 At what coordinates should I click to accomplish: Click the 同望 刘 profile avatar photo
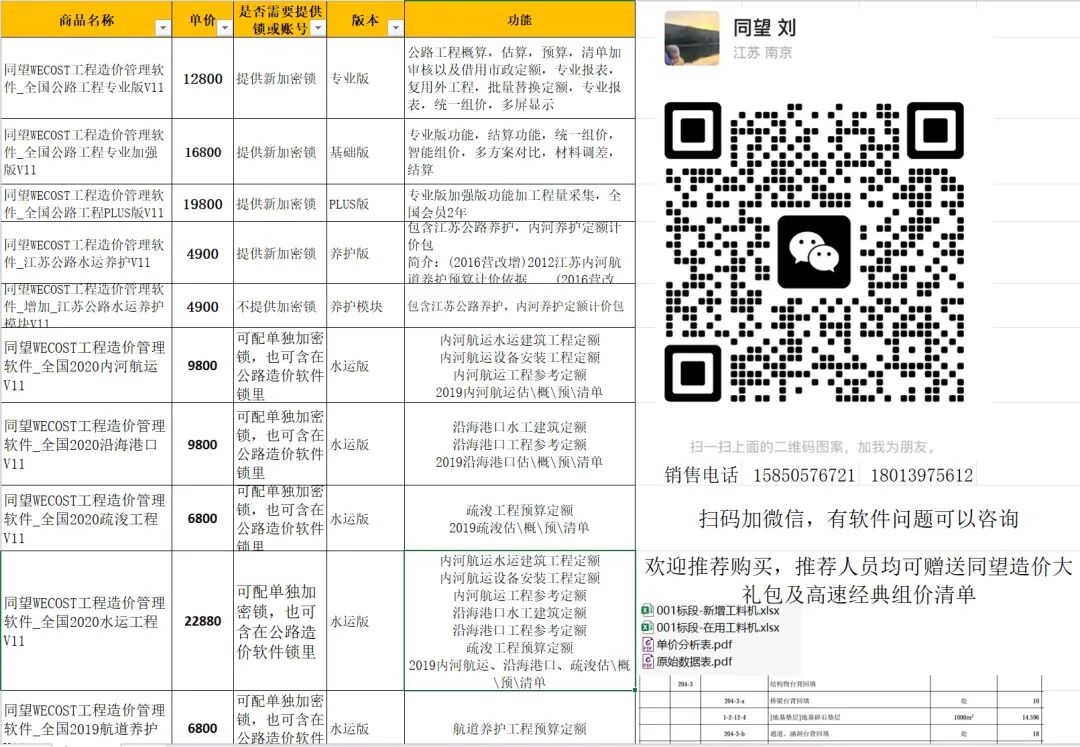point(691,38)
